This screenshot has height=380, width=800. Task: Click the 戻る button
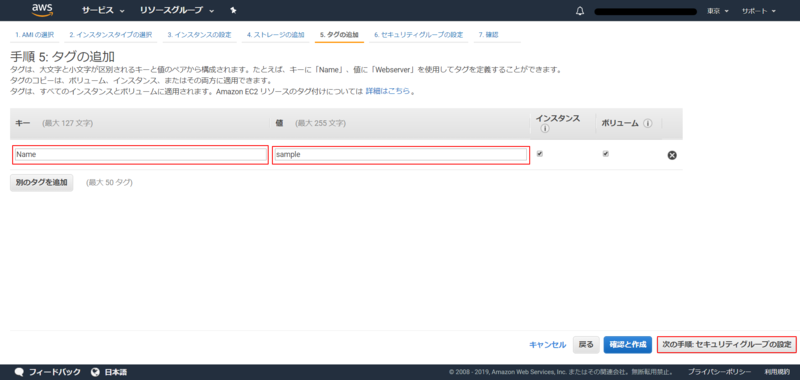tap(586, 345)
